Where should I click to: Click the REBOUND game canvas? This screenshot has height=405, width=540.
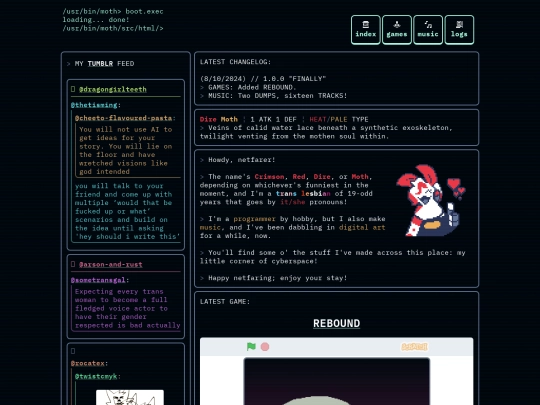(x=336, y=382)
